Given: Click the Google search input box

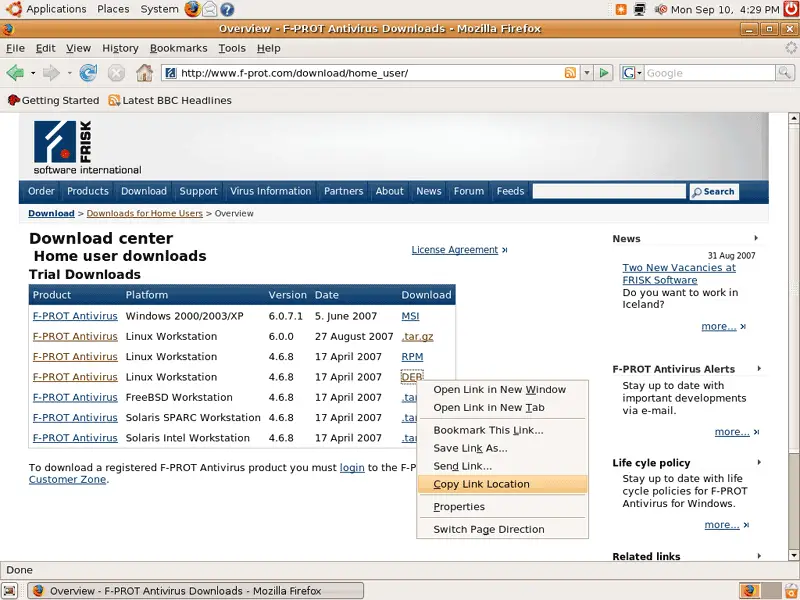Looking at the screenshot, I should (709, 73).
